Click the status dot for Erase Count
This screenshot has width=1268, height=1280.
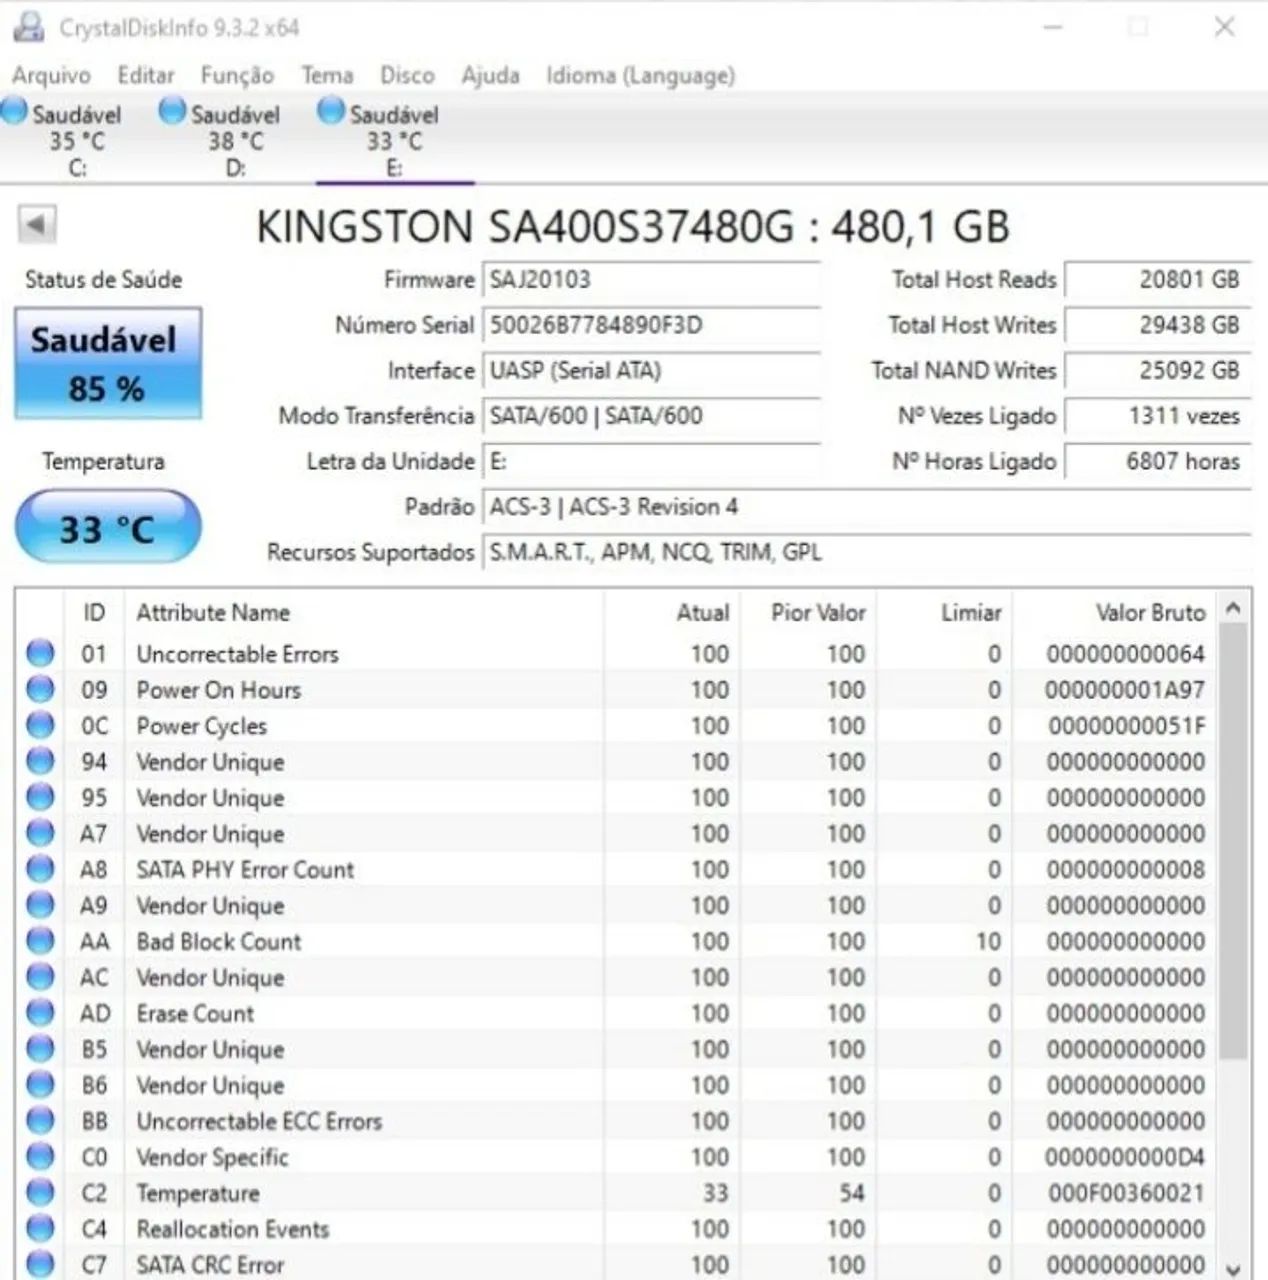tap(40, 1013)
